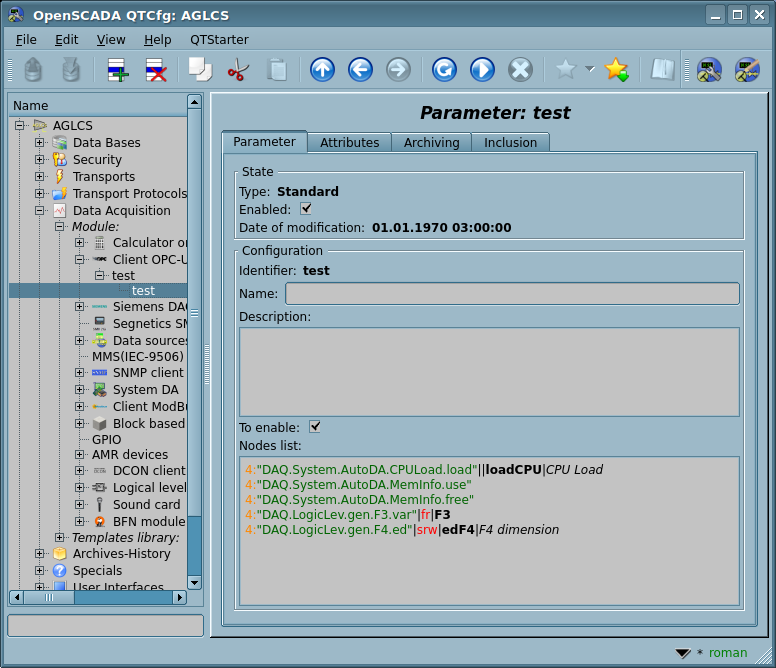
Task: Click the Delete item toolbar icon
Action: (x=156, y=69)
